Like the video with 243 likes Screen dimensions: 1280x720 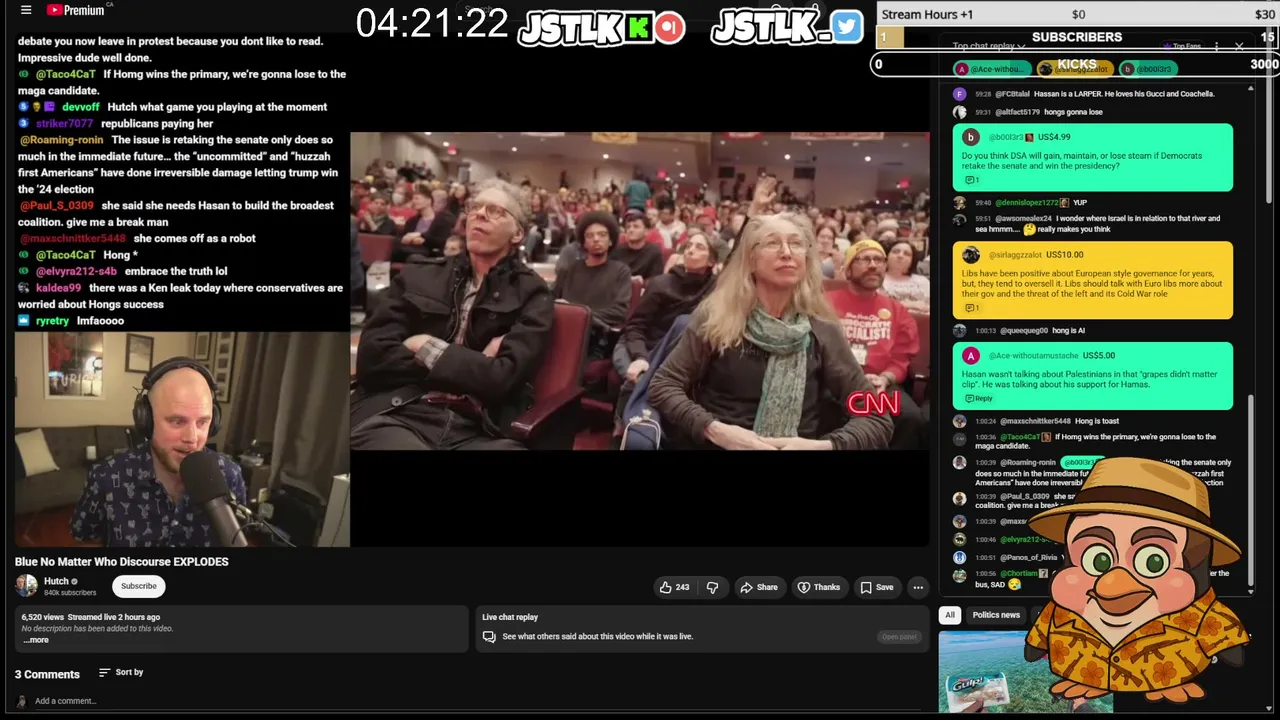pos(675,587)
